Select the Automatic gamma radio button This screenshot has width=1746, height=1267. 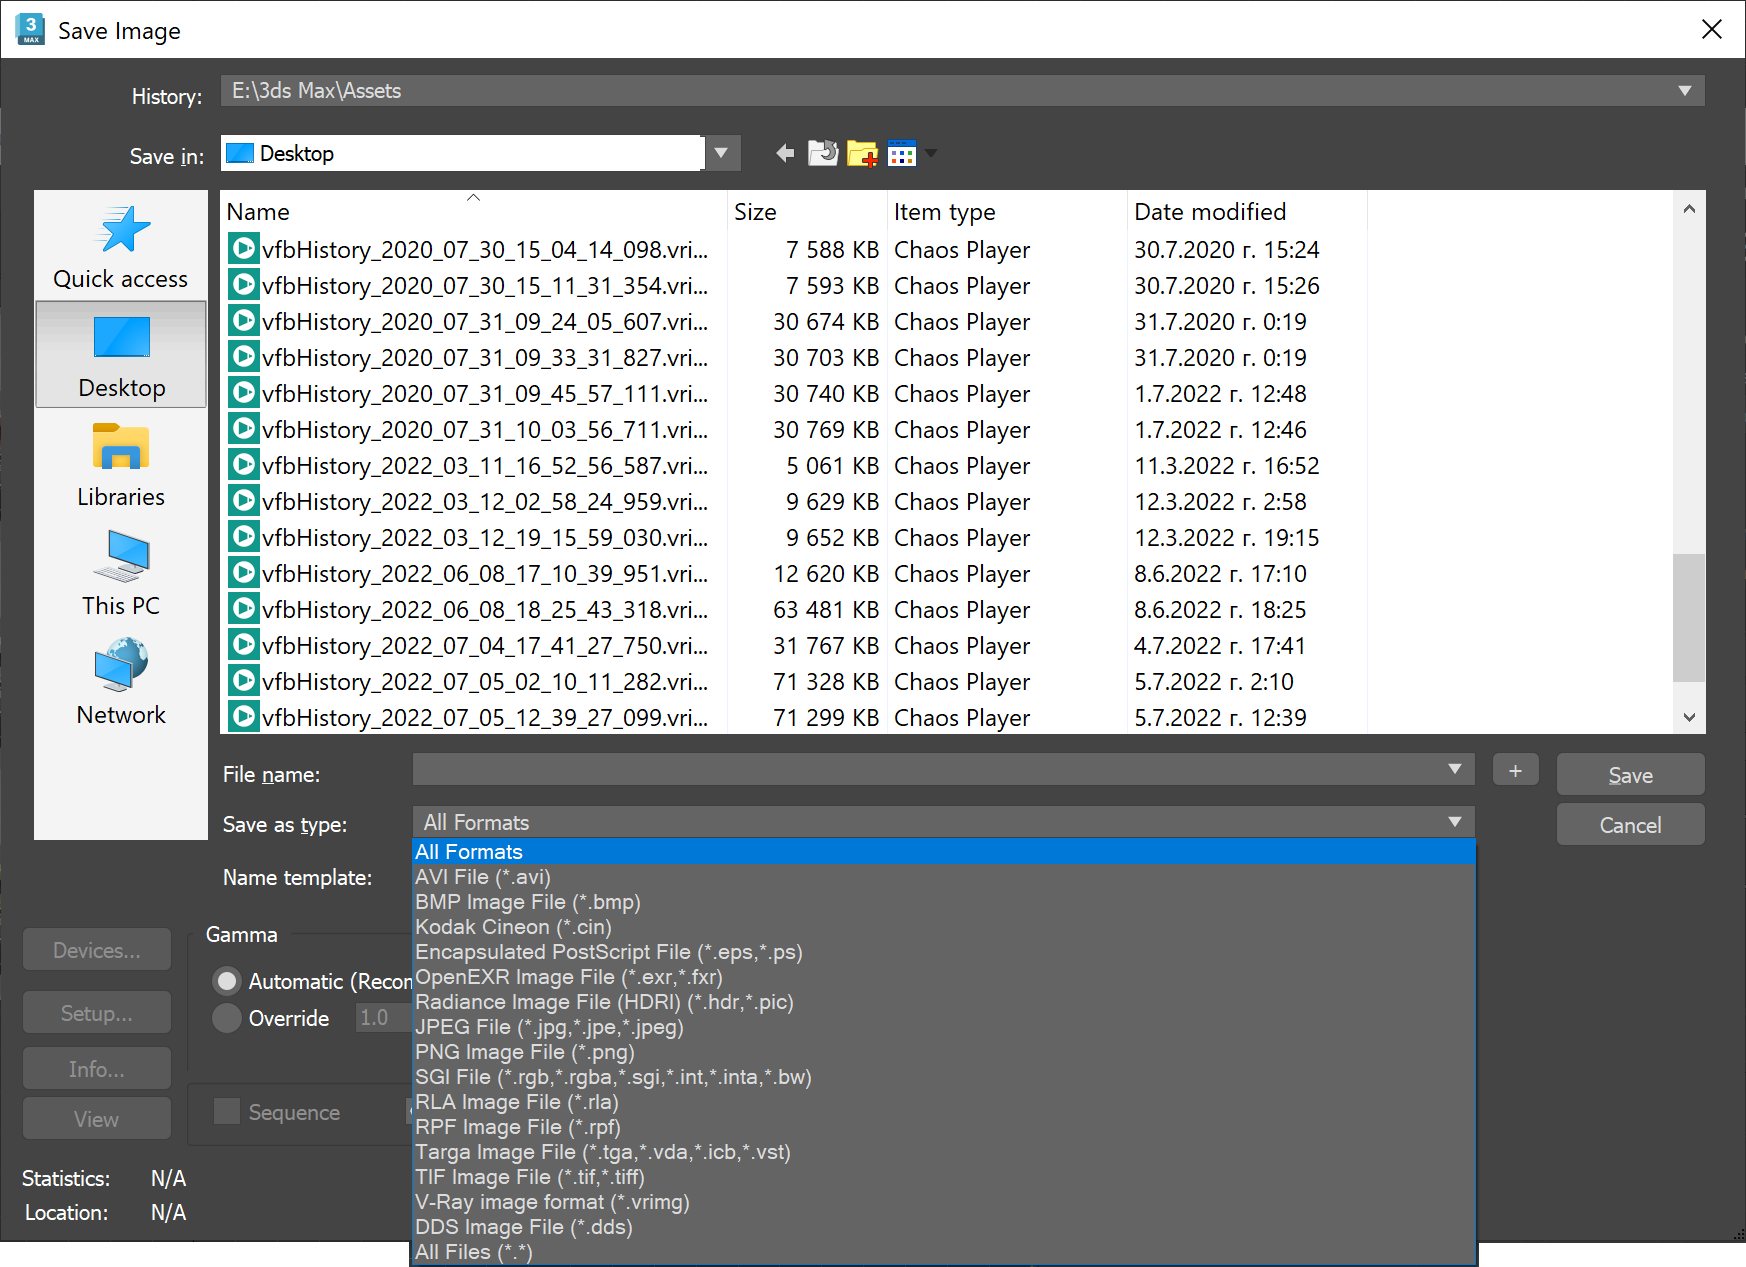pyautogui.click(x=227, y=981)
